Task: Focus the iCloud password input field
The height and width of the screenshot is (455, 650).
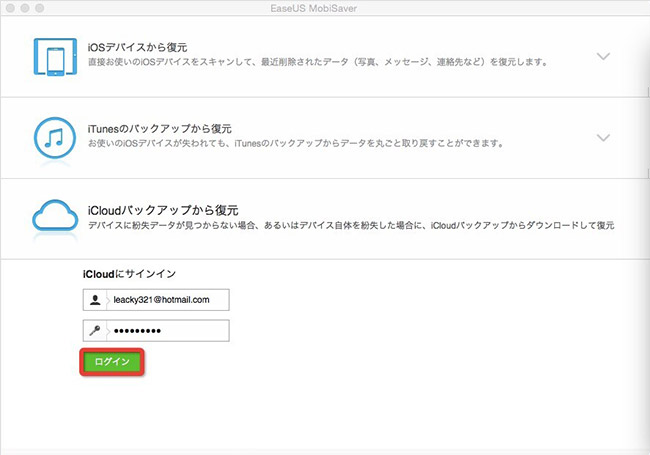Action: pos(156,331)
